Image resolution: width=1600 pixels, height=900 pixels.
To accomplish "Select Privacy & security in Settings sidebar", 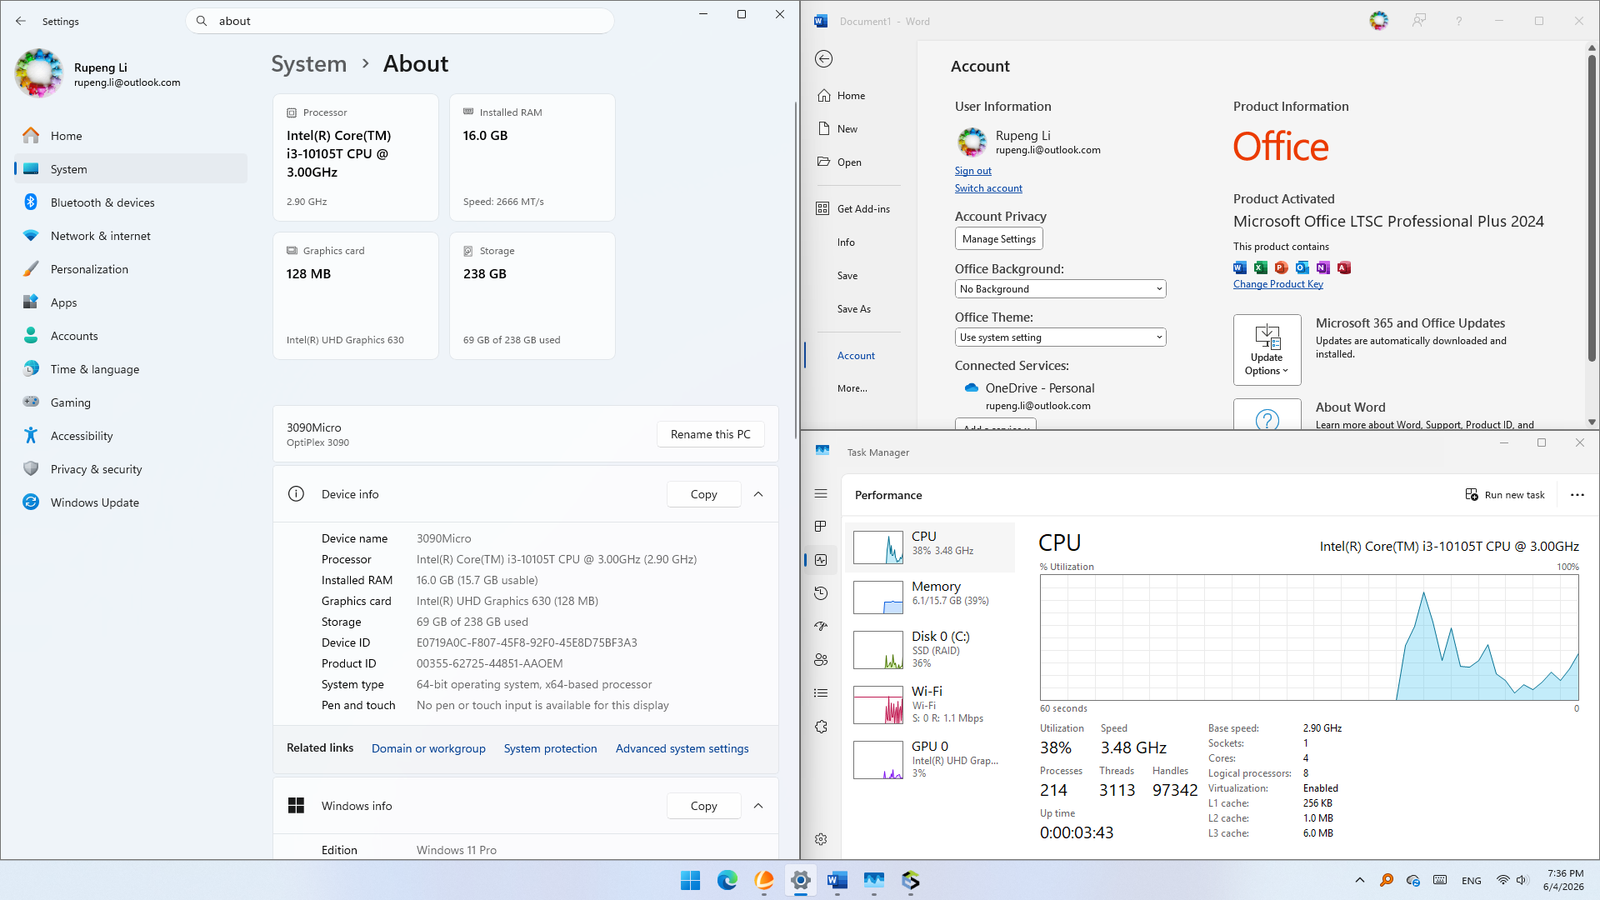I will 131,469.
